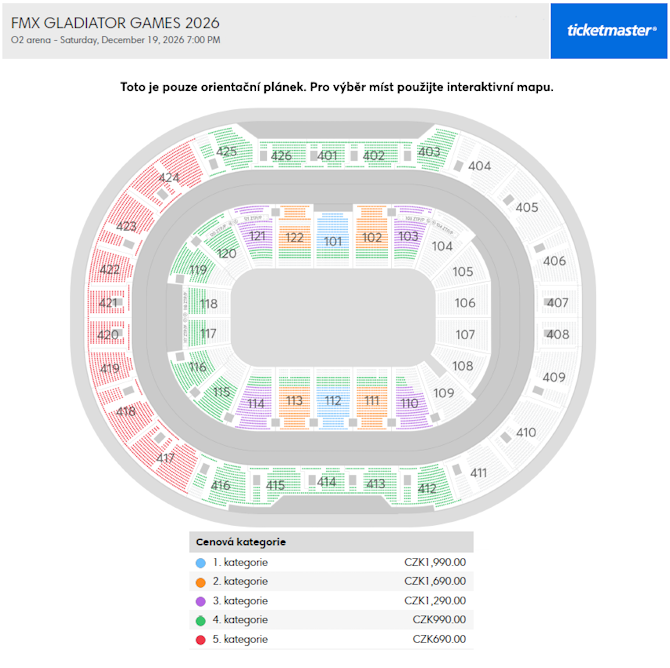
Task: Select section 101 on the seat map
Action: click(x=333, y=240)
